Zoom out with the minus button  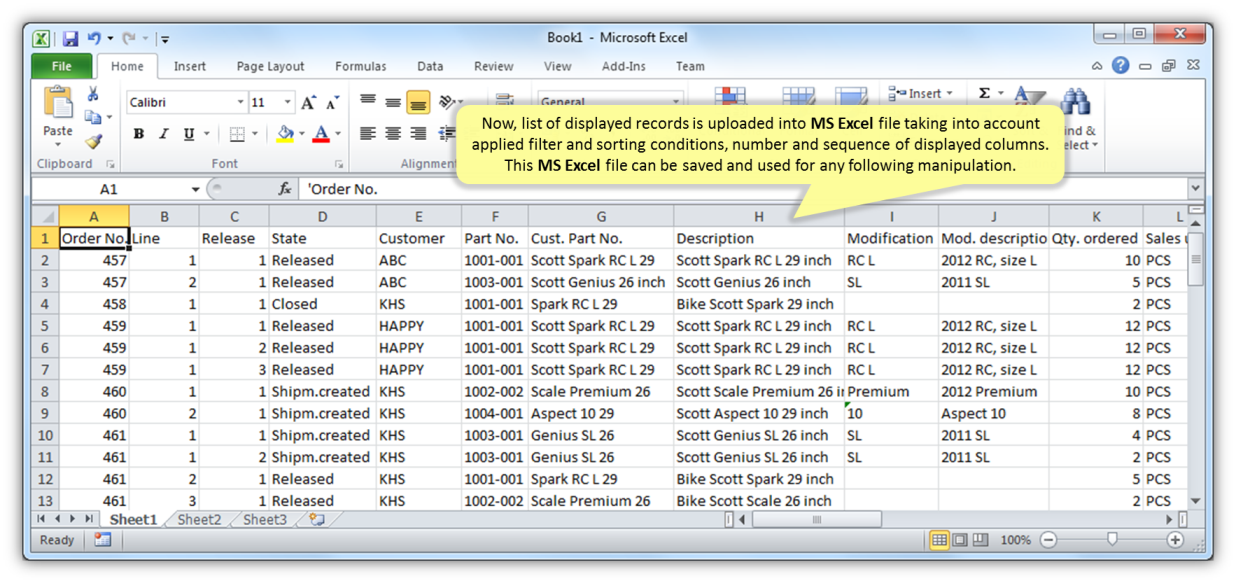[x=1048, y=540]
